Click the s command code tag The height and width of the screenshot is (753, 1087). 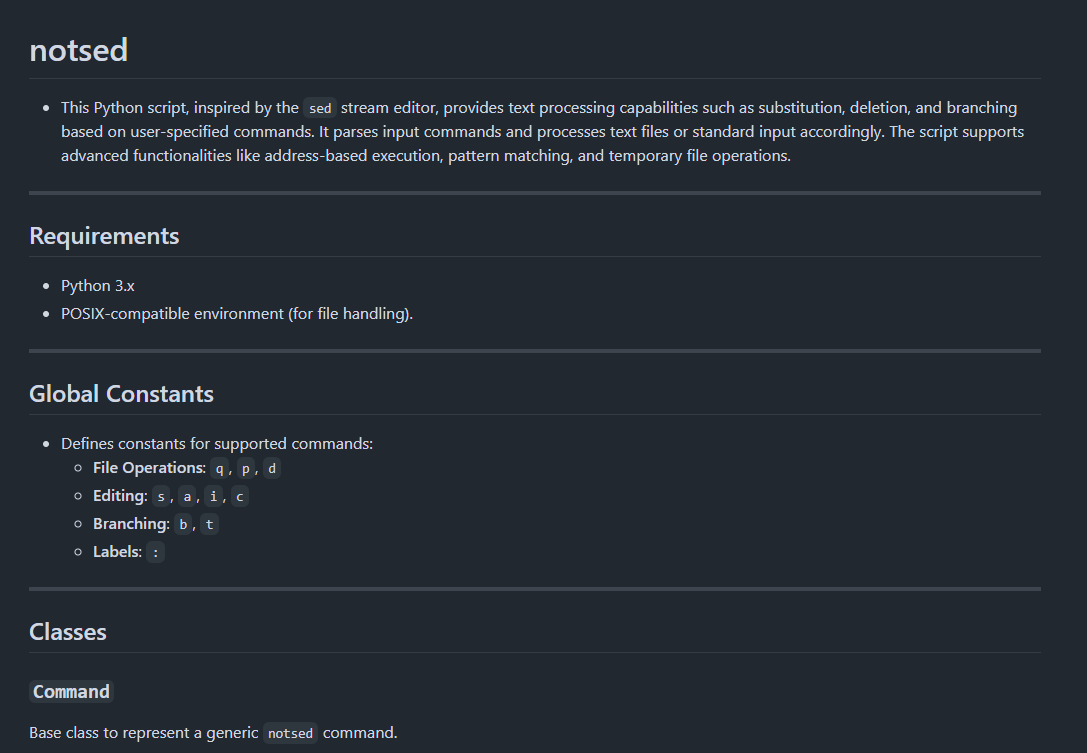161,496
